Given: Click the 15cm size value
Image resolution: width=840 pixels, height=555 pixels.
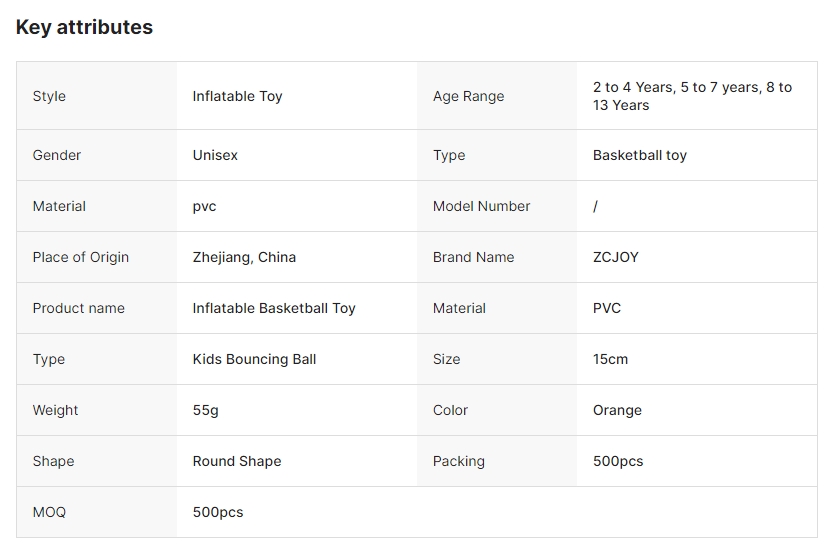Looking at the screenshot, I should pyautogui.click(x=610, y=359).
